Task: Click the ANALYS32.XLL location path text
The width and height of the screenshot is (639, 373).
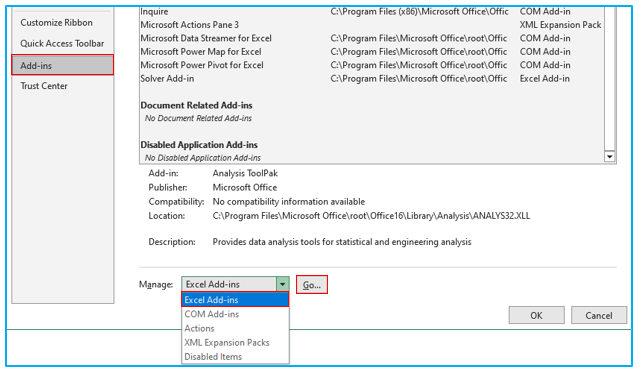Action: [371, 216]
